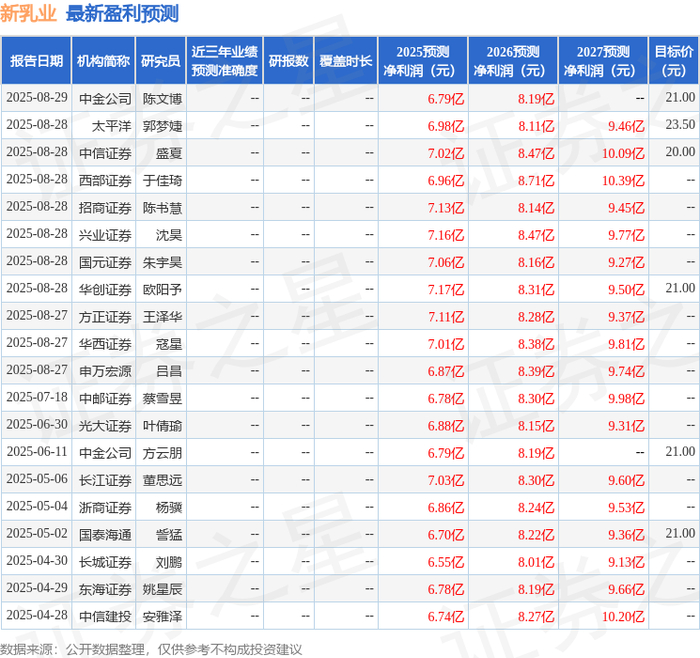The height and width of the screenshot is (658, 700).
Task: Click analyst 方云朋
Action: (162, 453)
